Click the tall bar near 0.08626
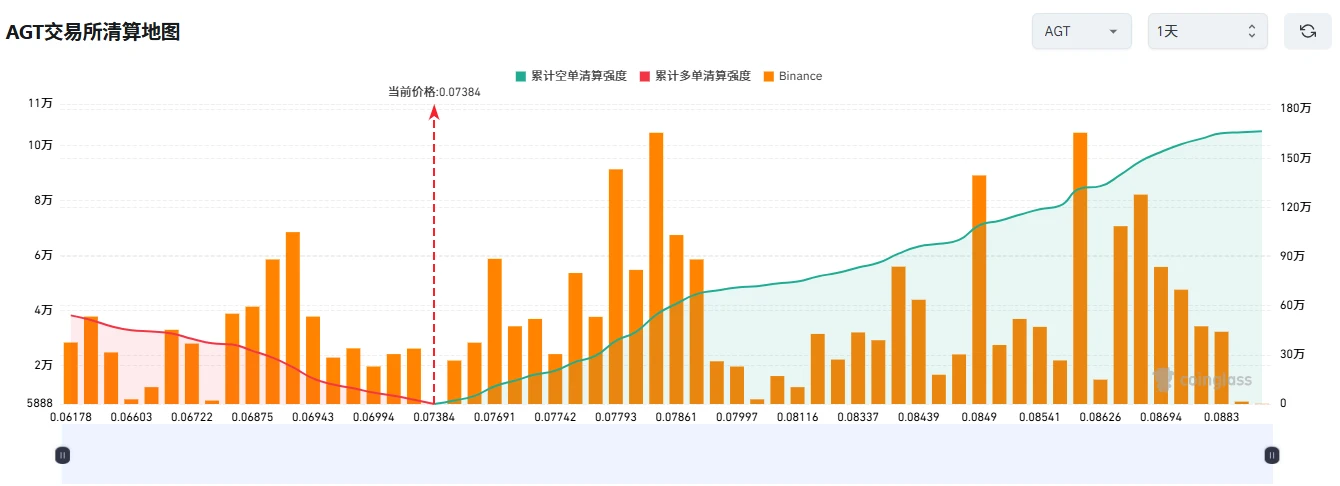This screenshot has width=1340, height=486. pos(1080,268)
